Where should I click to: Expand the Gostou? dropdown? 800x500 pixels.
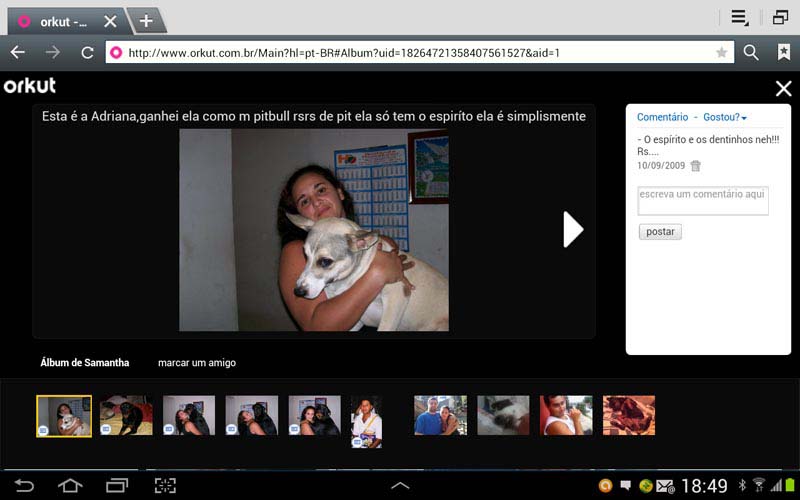(x=725, y=118)
